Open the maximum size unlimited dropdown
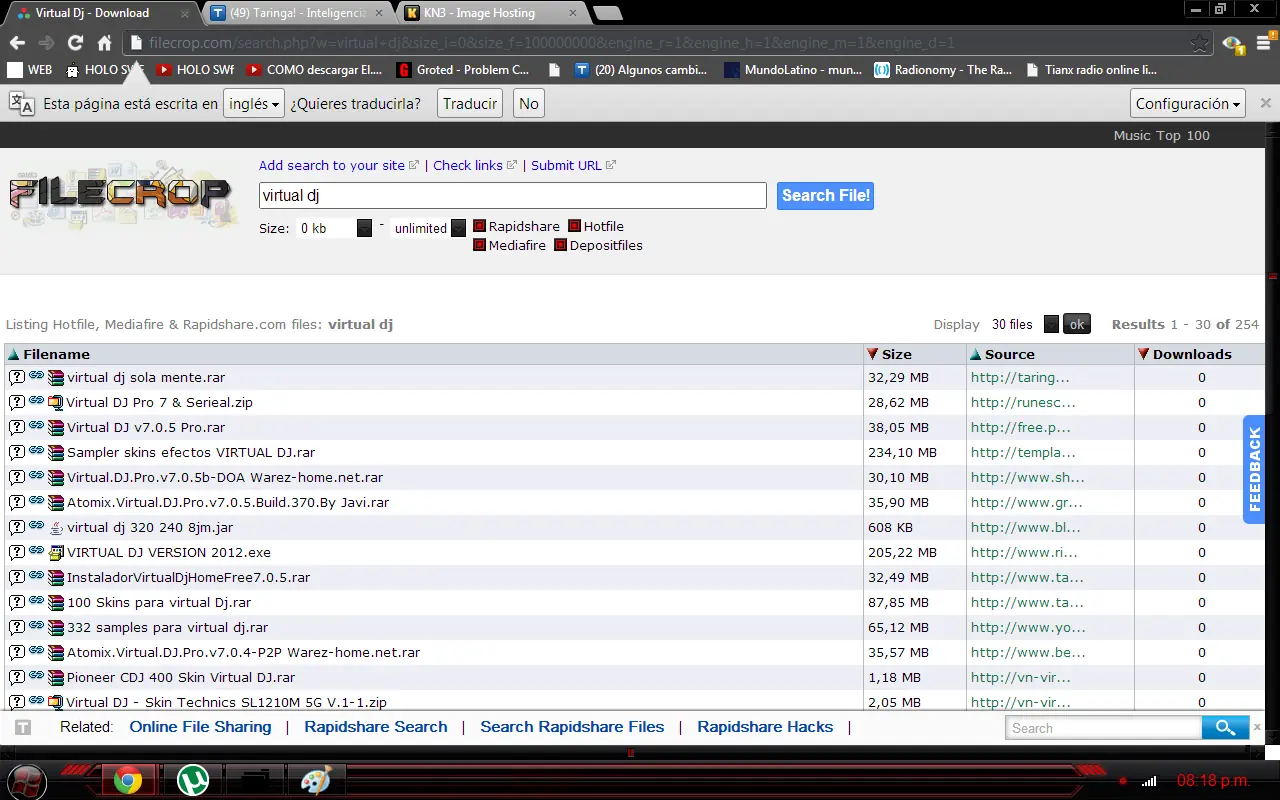The width and height of the screenshot is (1280, 800). coord(429,228)
